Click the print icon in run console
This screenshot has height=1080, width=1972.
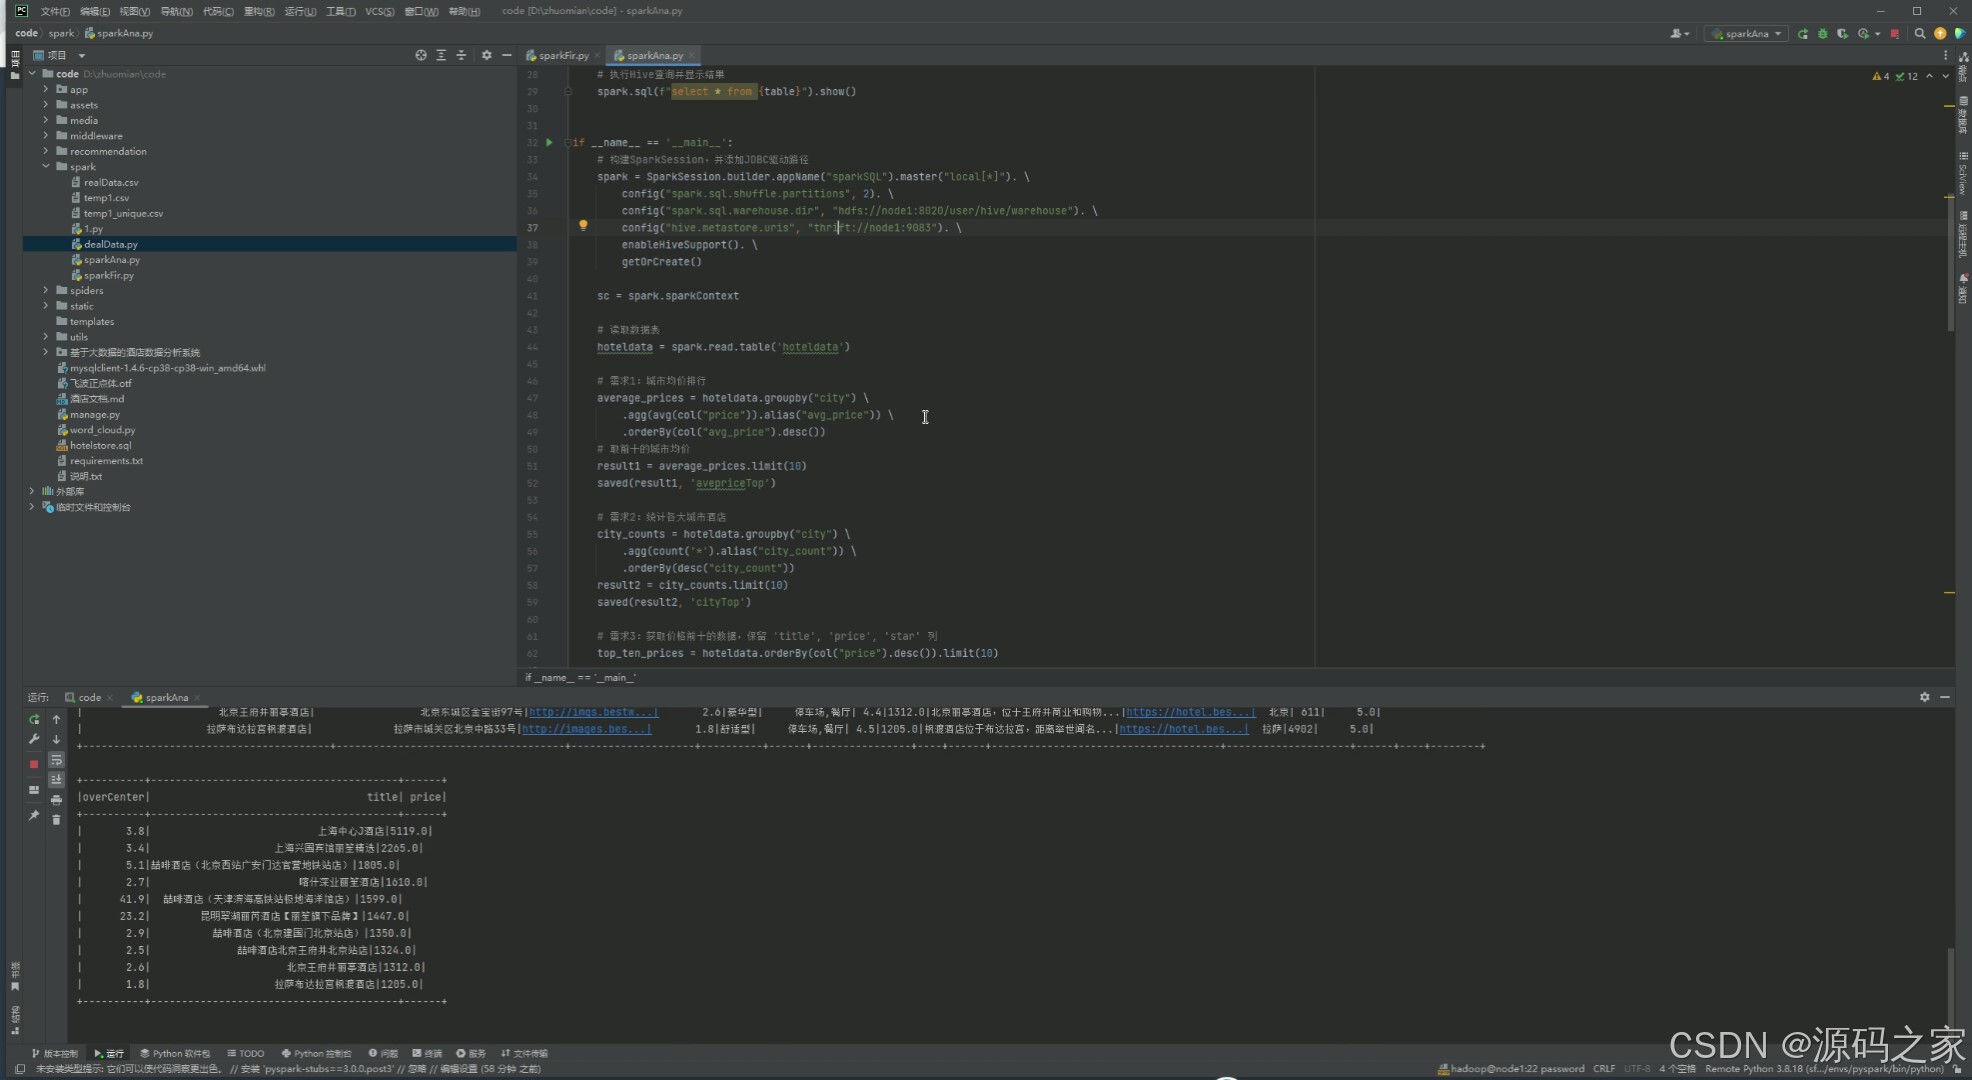(56, 800)
